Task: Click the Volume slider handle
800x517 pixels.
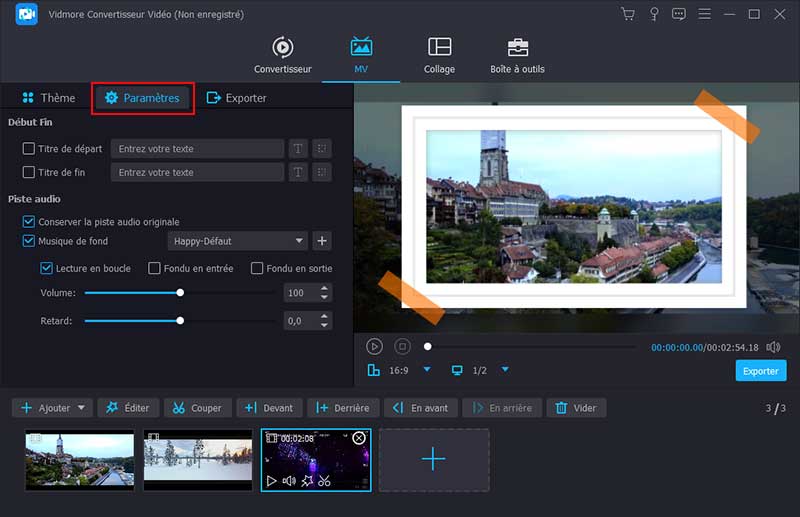Action: point(180,293)
